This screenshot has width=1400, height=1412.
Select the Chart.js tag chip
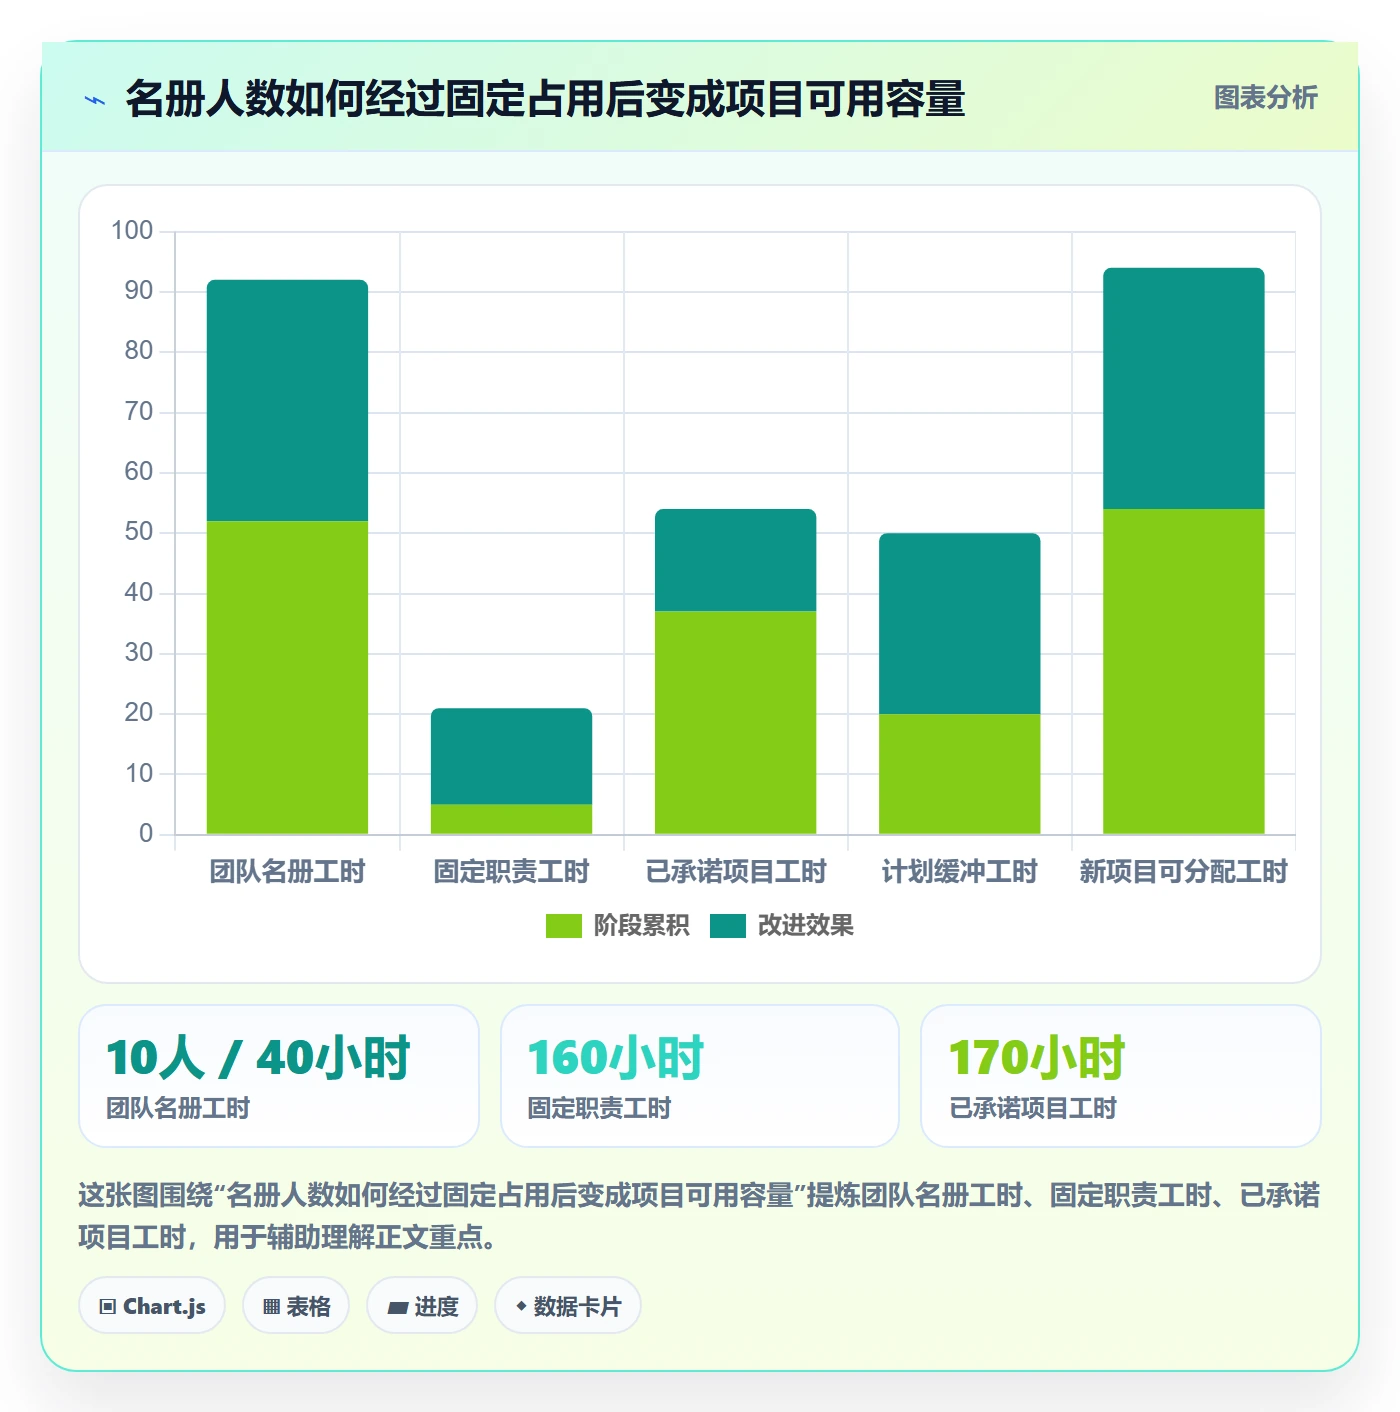click(x=152, y=1306)
